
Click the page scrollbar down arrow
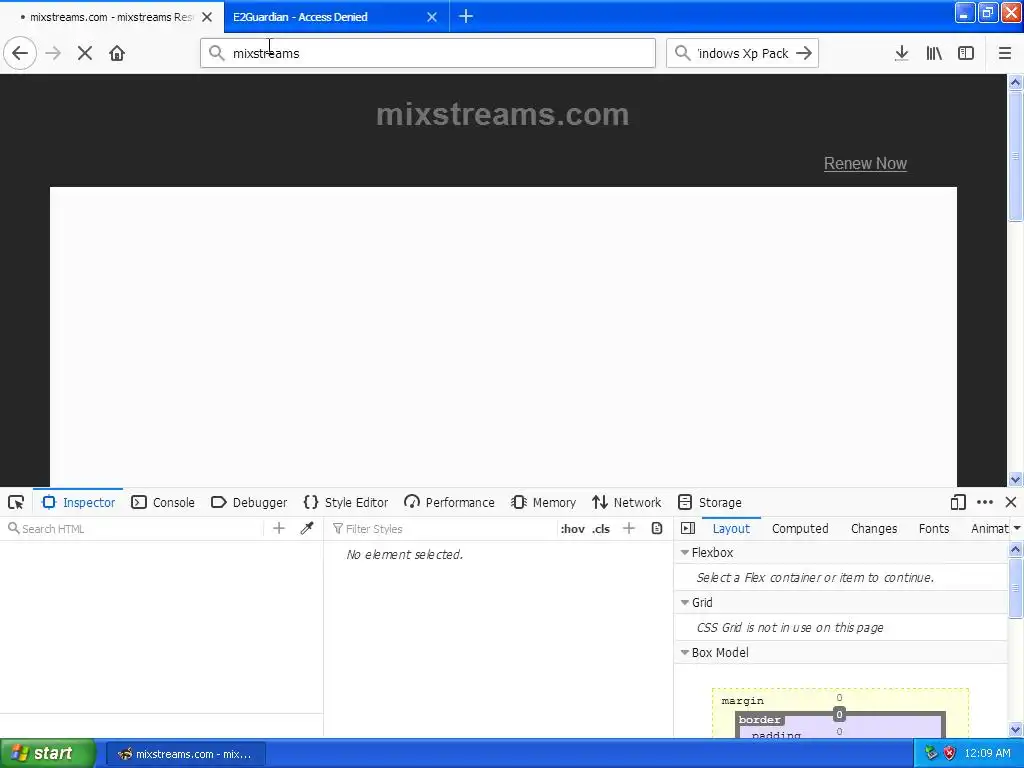click(x=1015, y=479)
